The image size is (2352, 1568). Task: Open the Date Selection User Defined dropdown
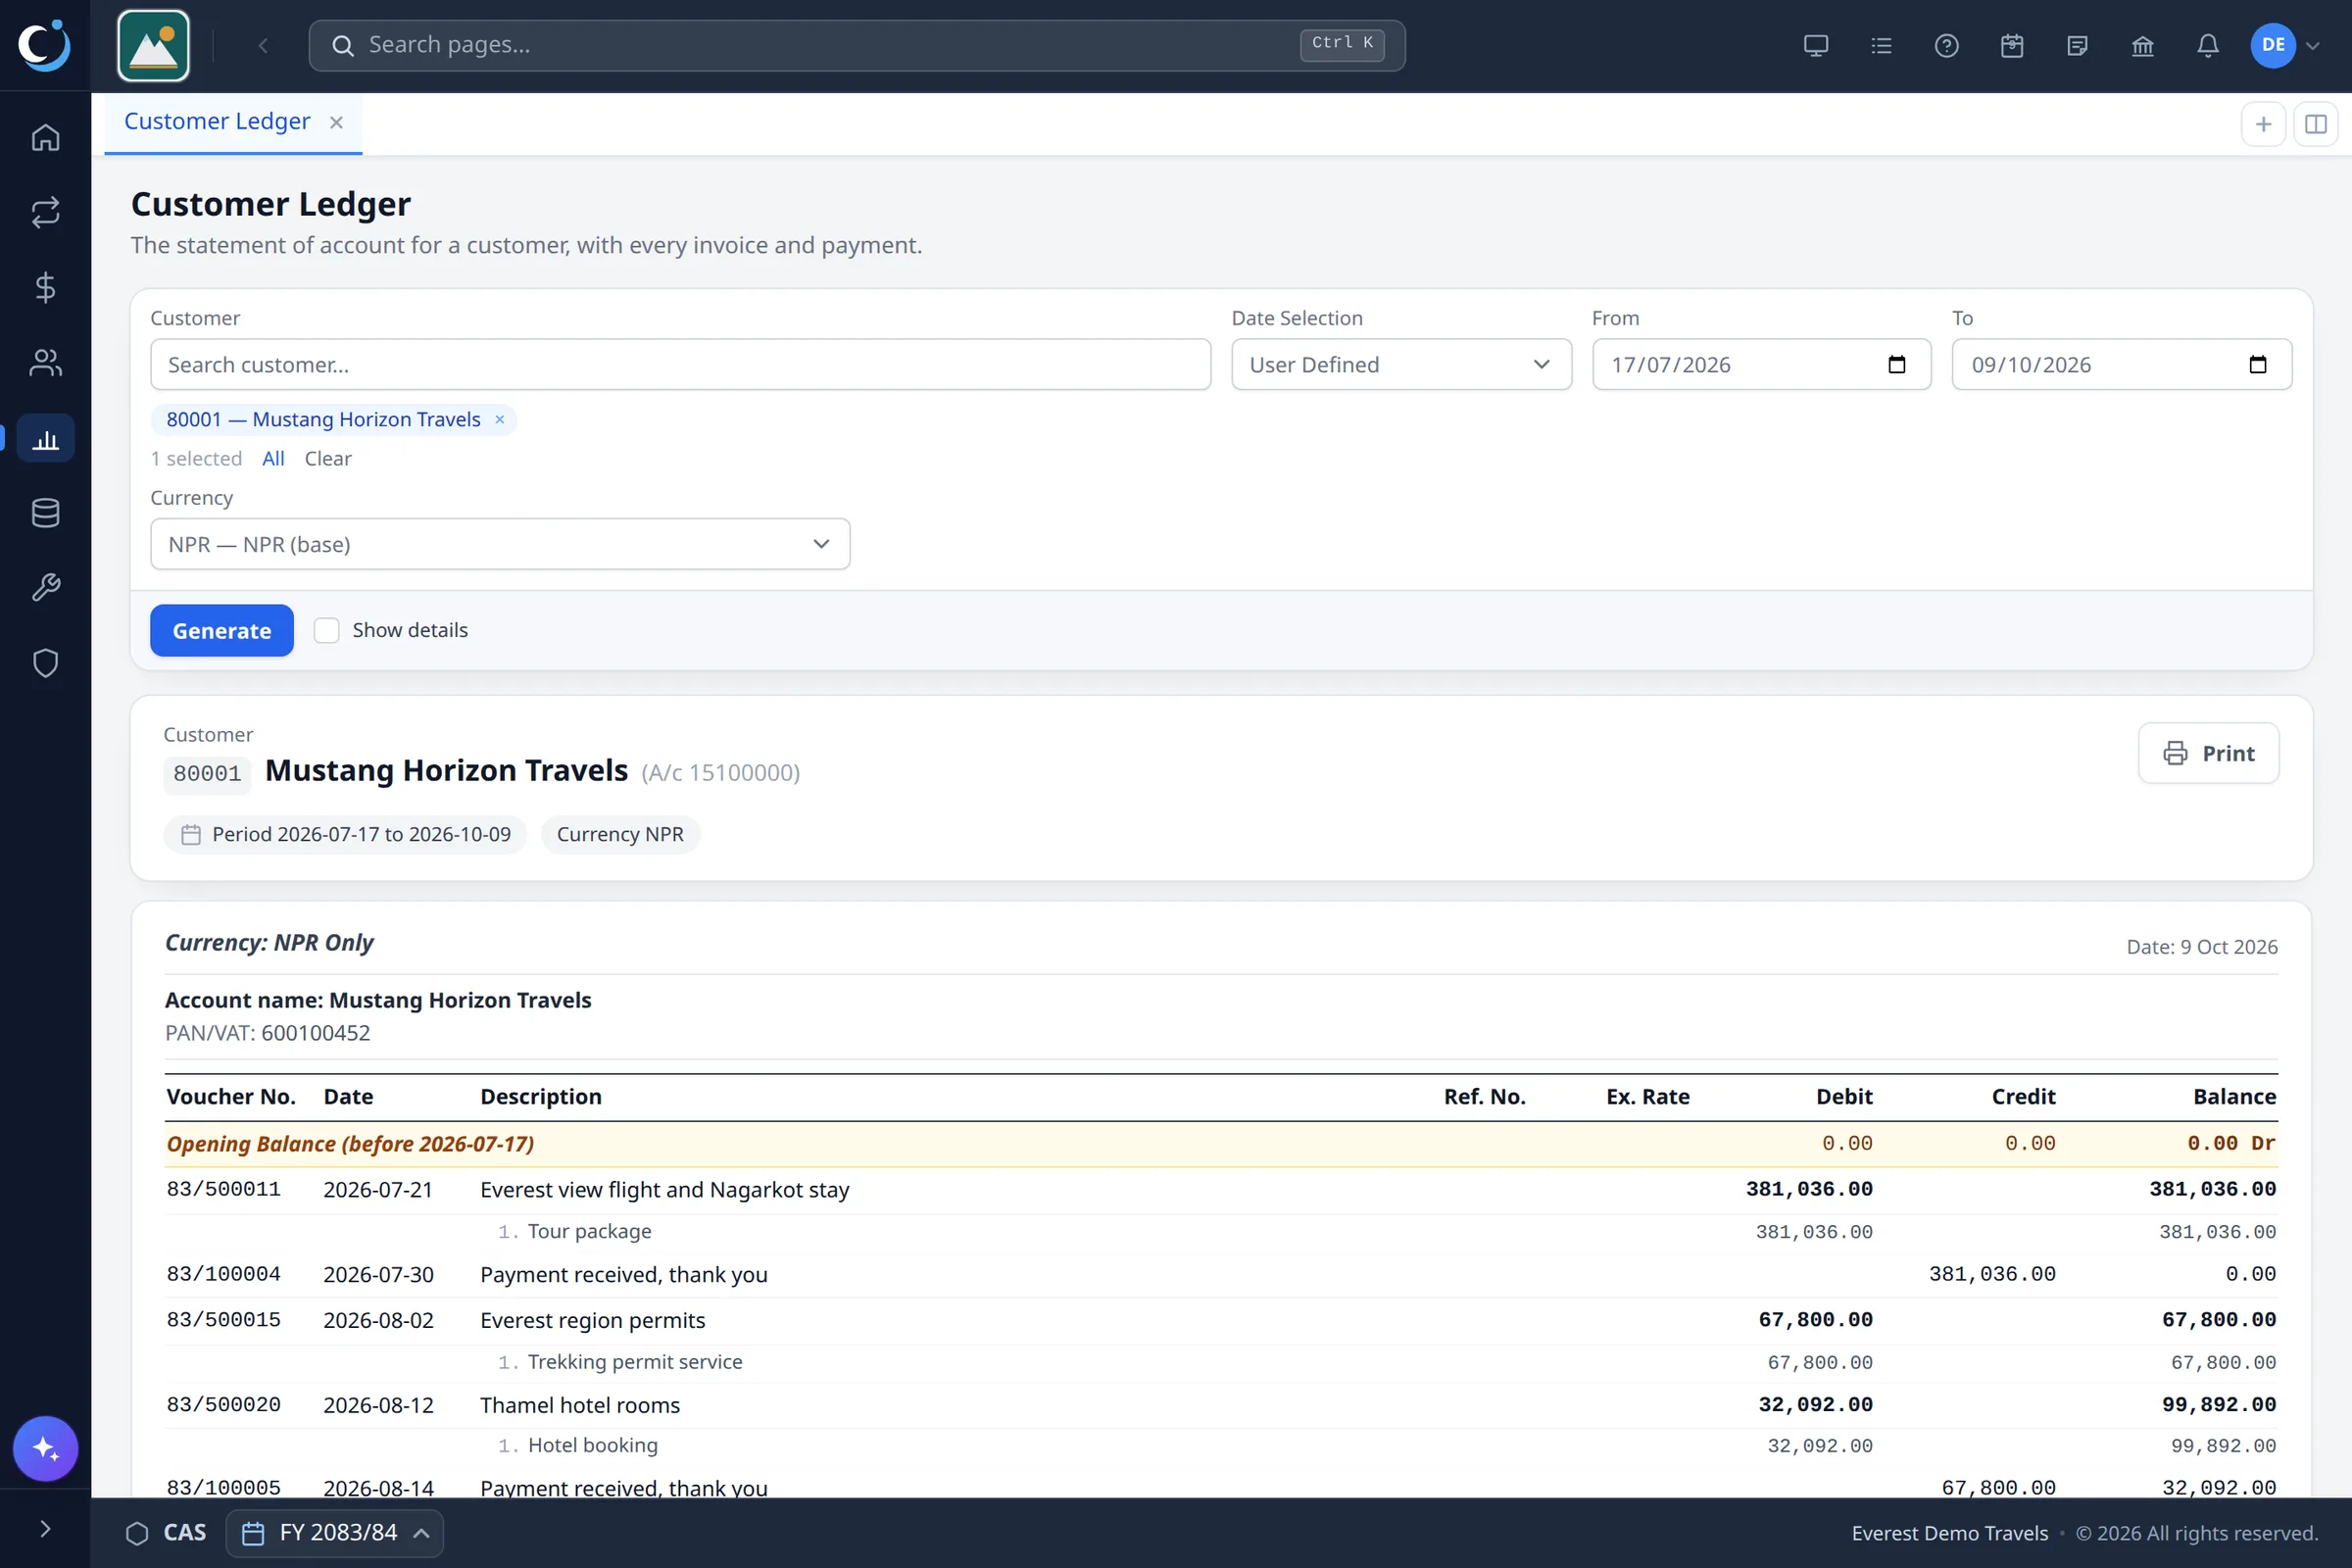[x=1401, y=364]
